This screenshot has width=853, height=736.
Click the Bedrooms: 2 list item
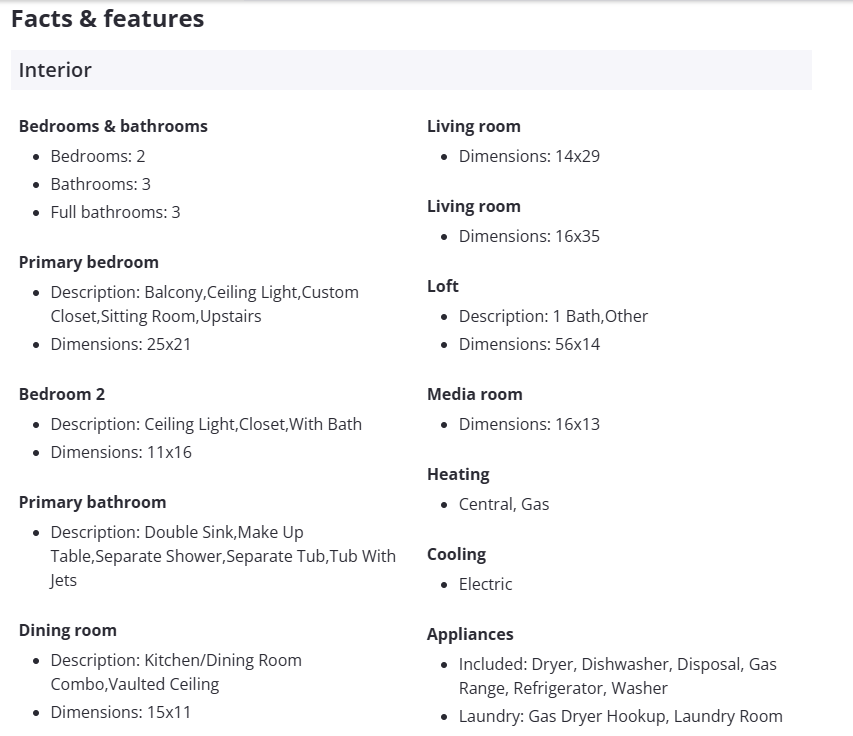pos(98,156)
